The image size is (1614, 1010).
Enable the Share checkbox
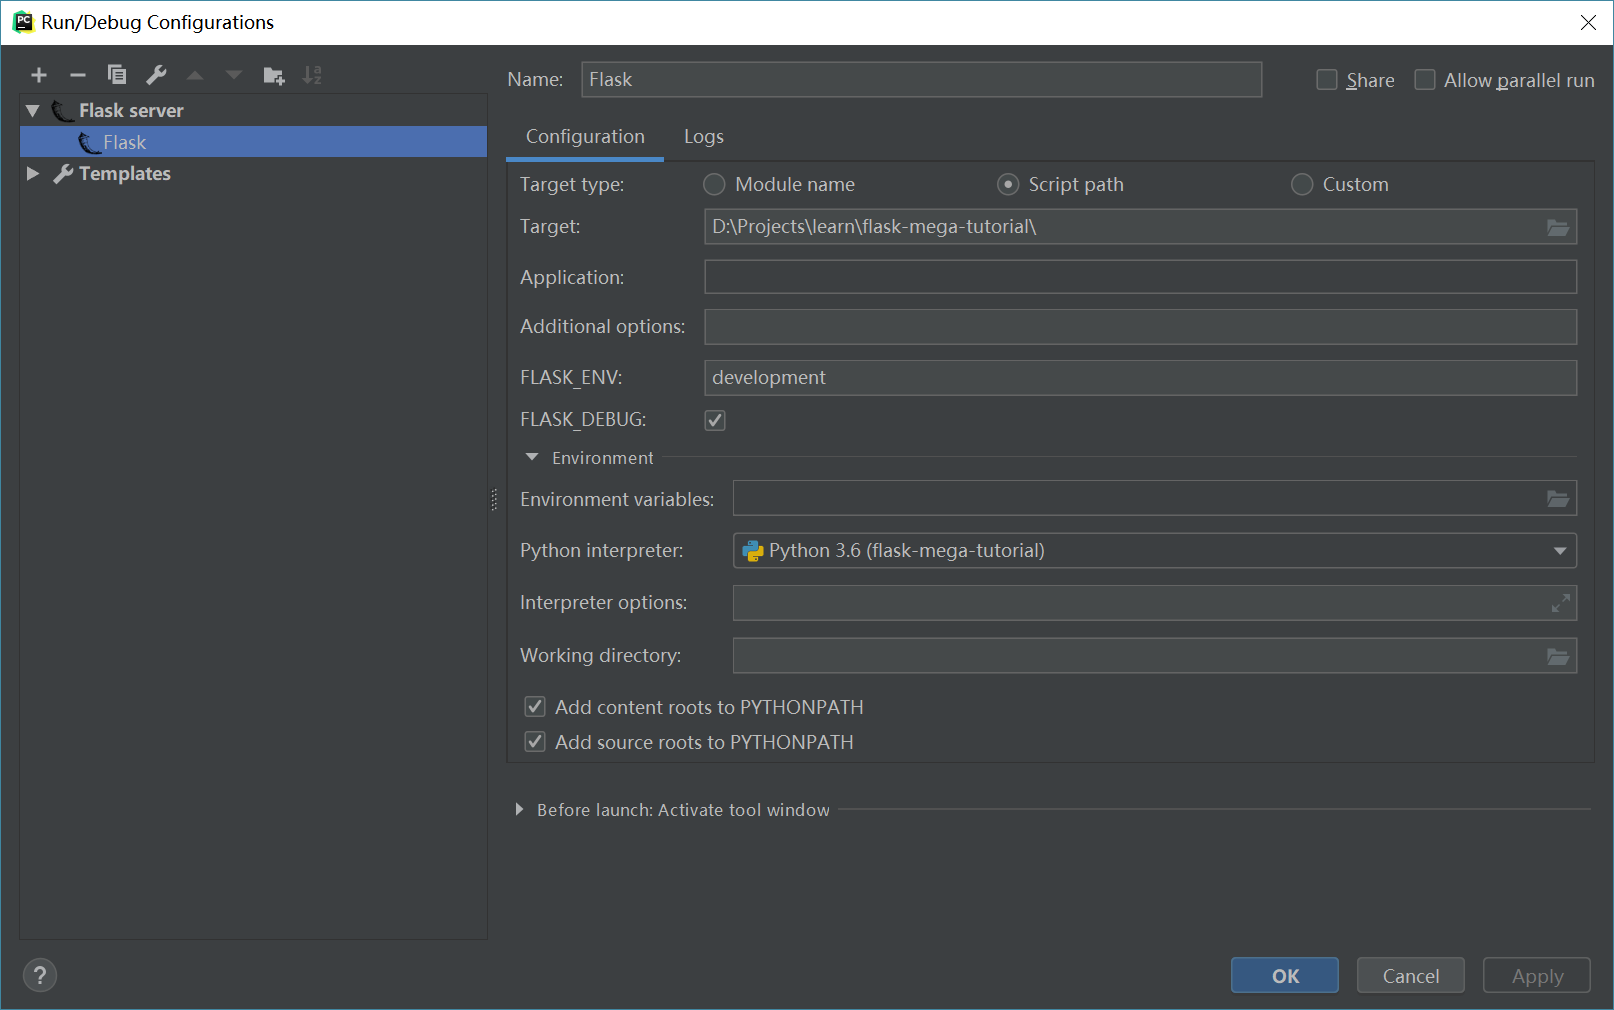(1326, 79)
